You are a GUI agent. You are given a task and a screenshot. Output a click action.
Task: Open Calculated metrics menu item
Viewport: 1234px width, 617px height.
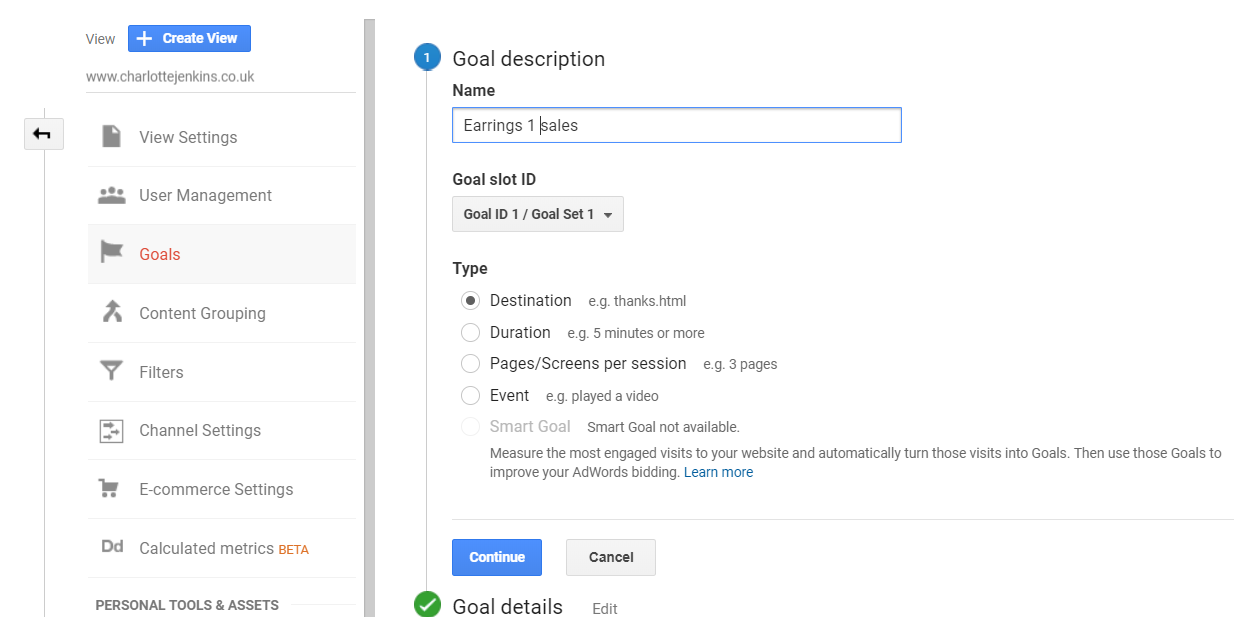[x=222, y=548]
